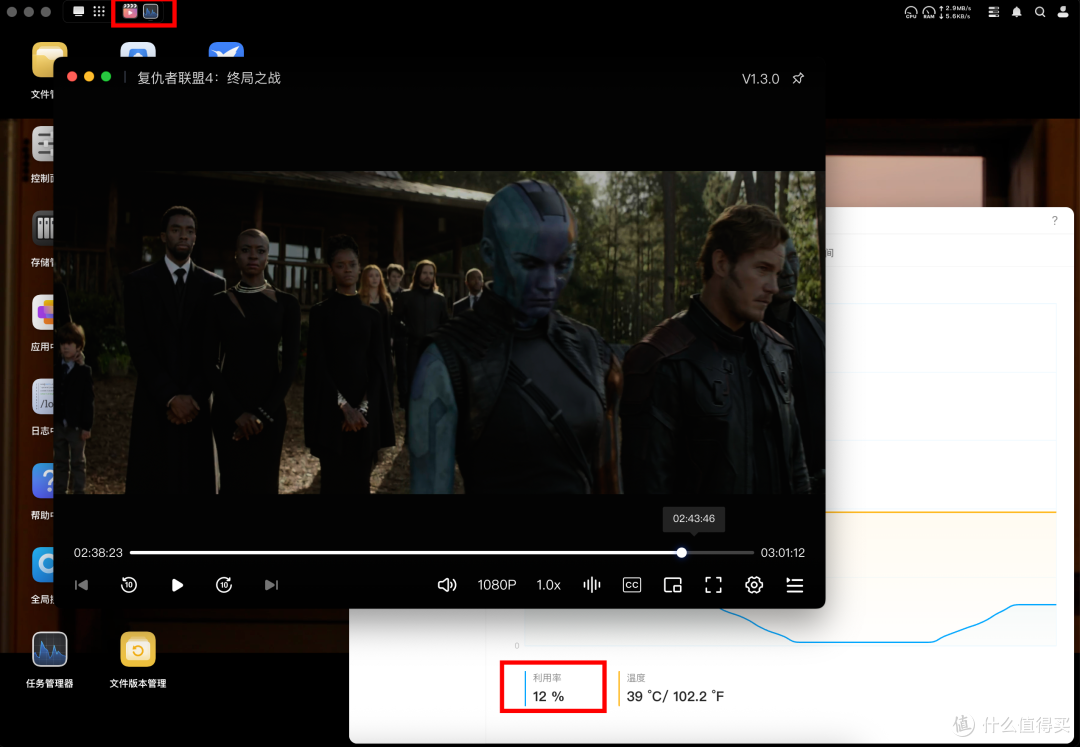Open search from the top bar magnifier
Image resolution: width=1080 pixels, height=747 pixels.
click(x=1040, y=12)
